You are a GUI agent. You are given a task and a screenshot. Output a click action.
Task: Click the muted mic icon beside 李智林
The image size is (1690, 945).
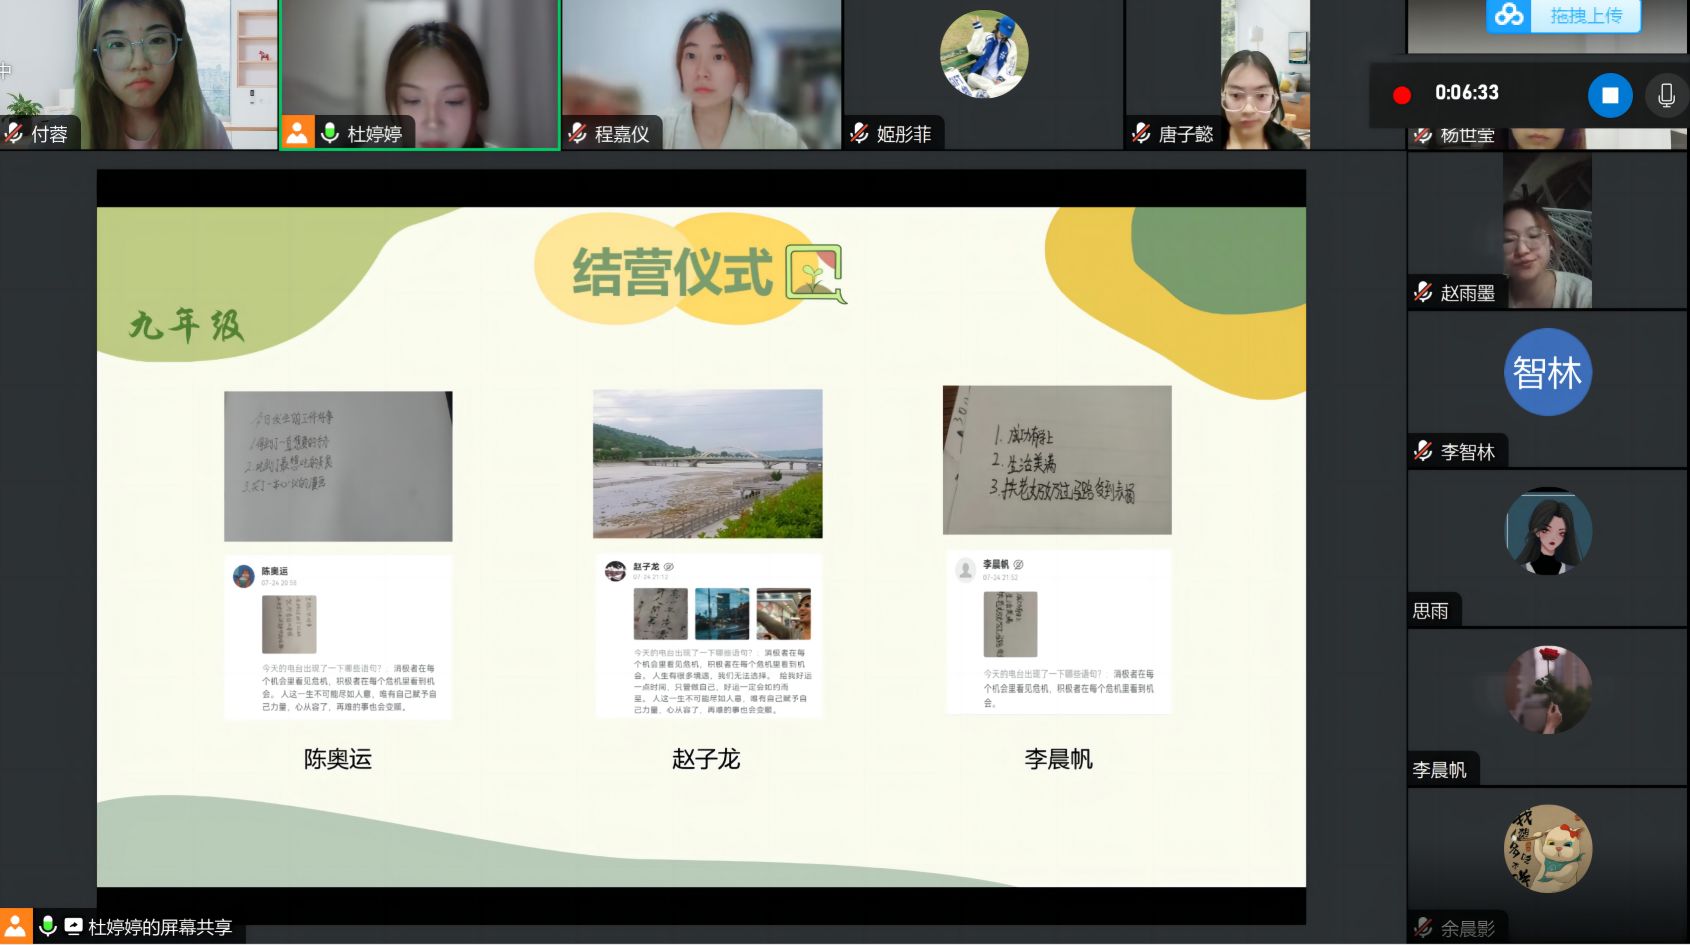(x=1423, y=451)
